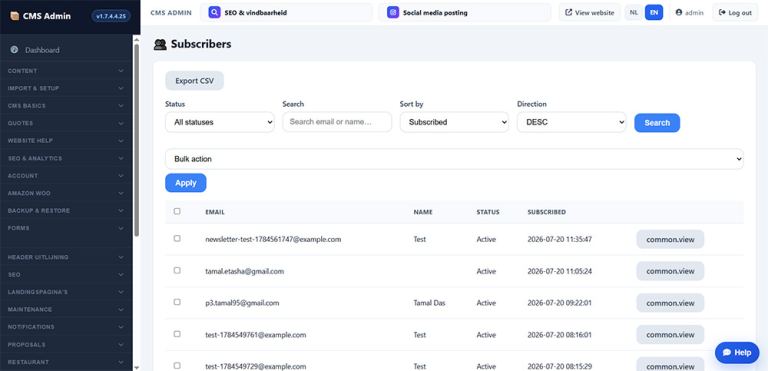Click the Export CSV button
Image resolution: width=768 pixels, height=371 pixels.
(x=194, y=81)
